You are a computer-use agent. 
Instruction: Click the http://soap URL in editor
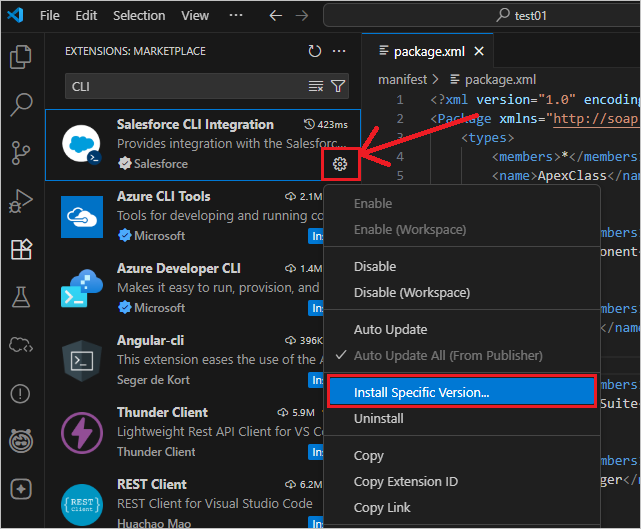(x=596, y=119)
